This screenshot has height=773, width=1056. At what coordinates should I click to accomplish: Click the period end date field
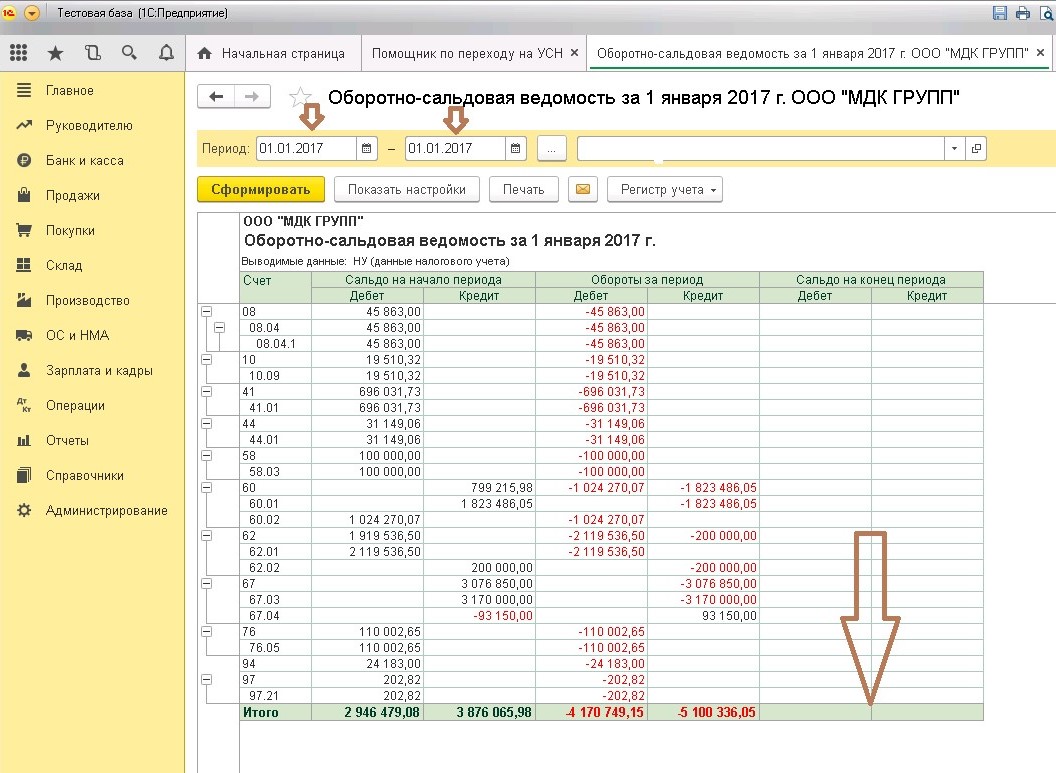pos(455,148)
